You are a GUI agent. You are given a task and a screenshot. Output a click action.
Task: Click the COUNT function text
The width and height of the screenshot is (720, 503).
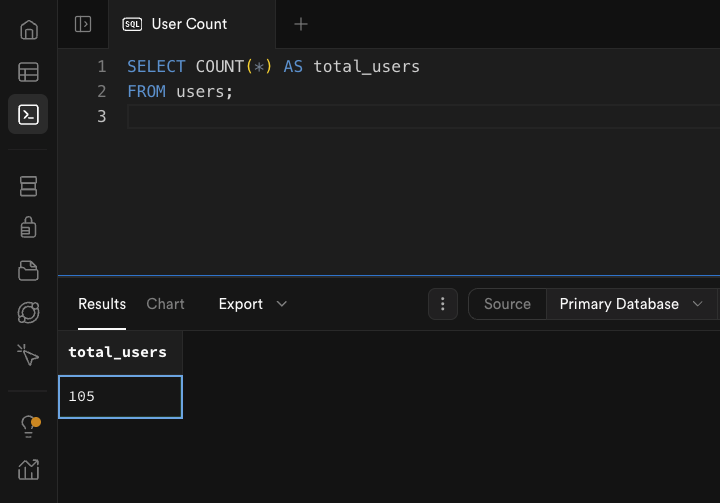coord(219,67)
